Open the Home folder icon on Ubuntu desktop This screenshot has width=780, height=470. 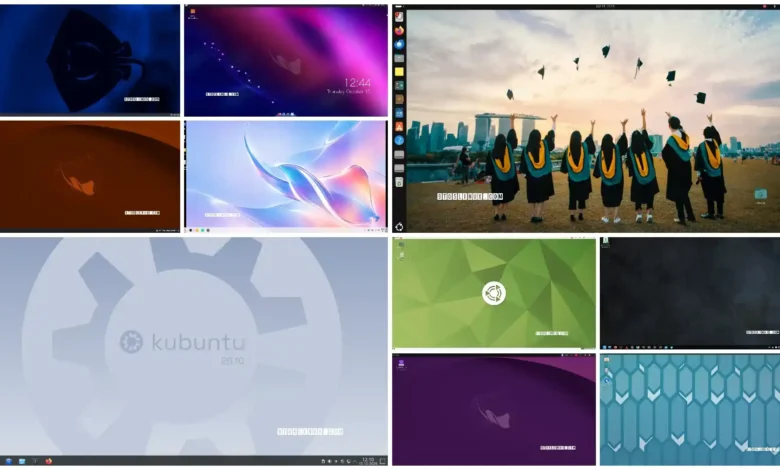tap(760, 194)
